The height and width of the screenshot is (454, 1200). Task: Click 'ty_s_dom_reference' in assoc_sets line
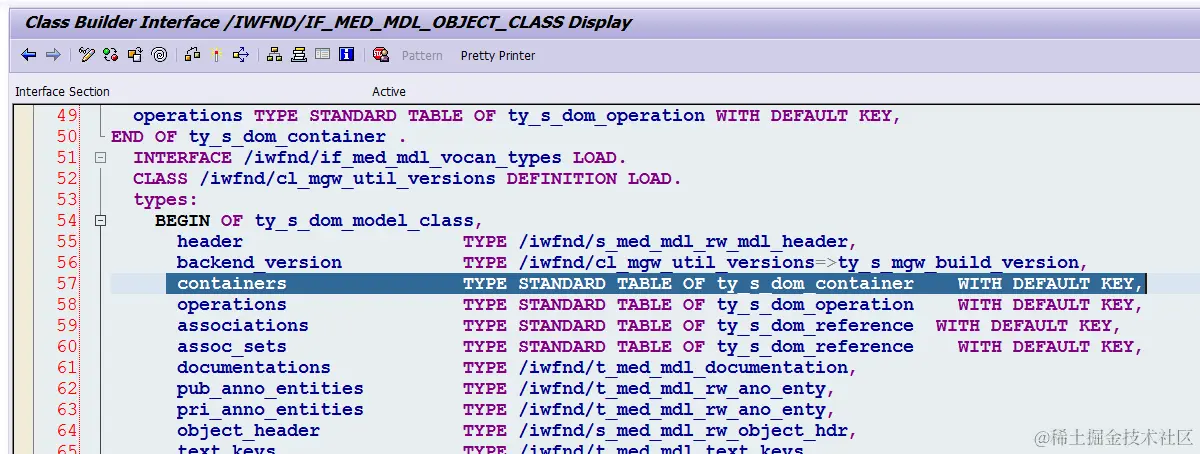pos(815,346)
